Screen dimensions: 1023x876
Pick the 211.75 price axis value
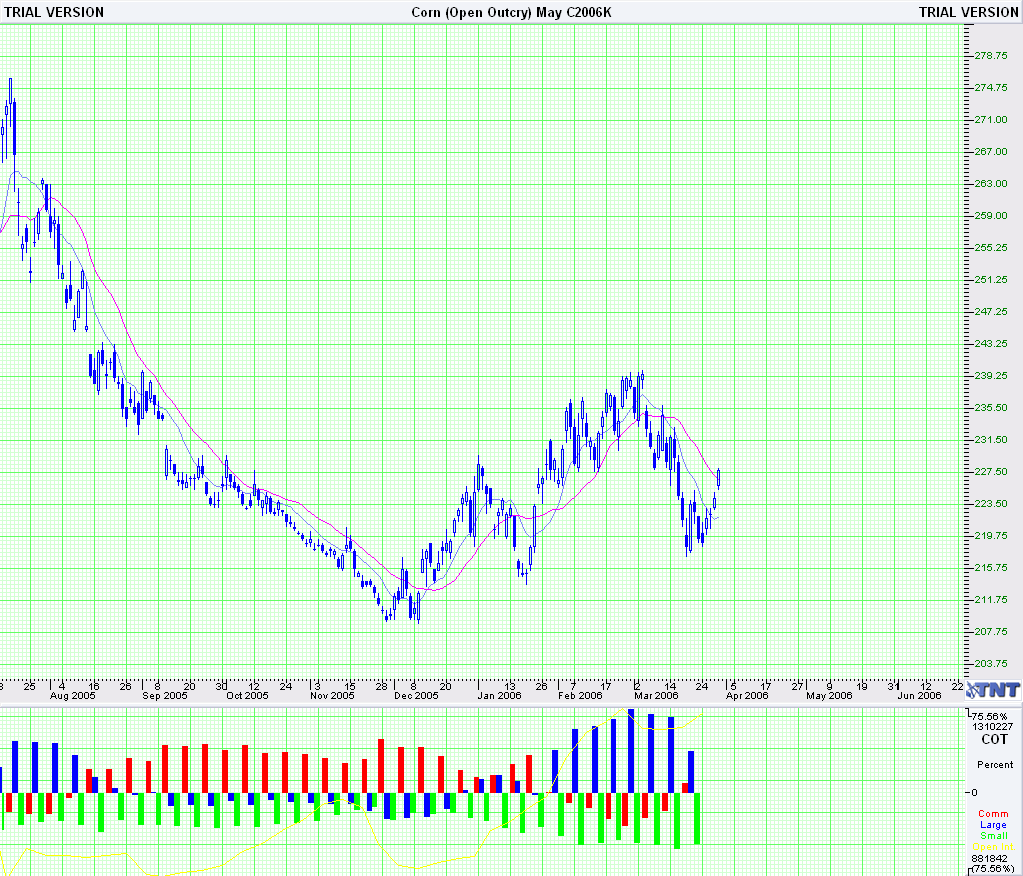tap(991, 599)
